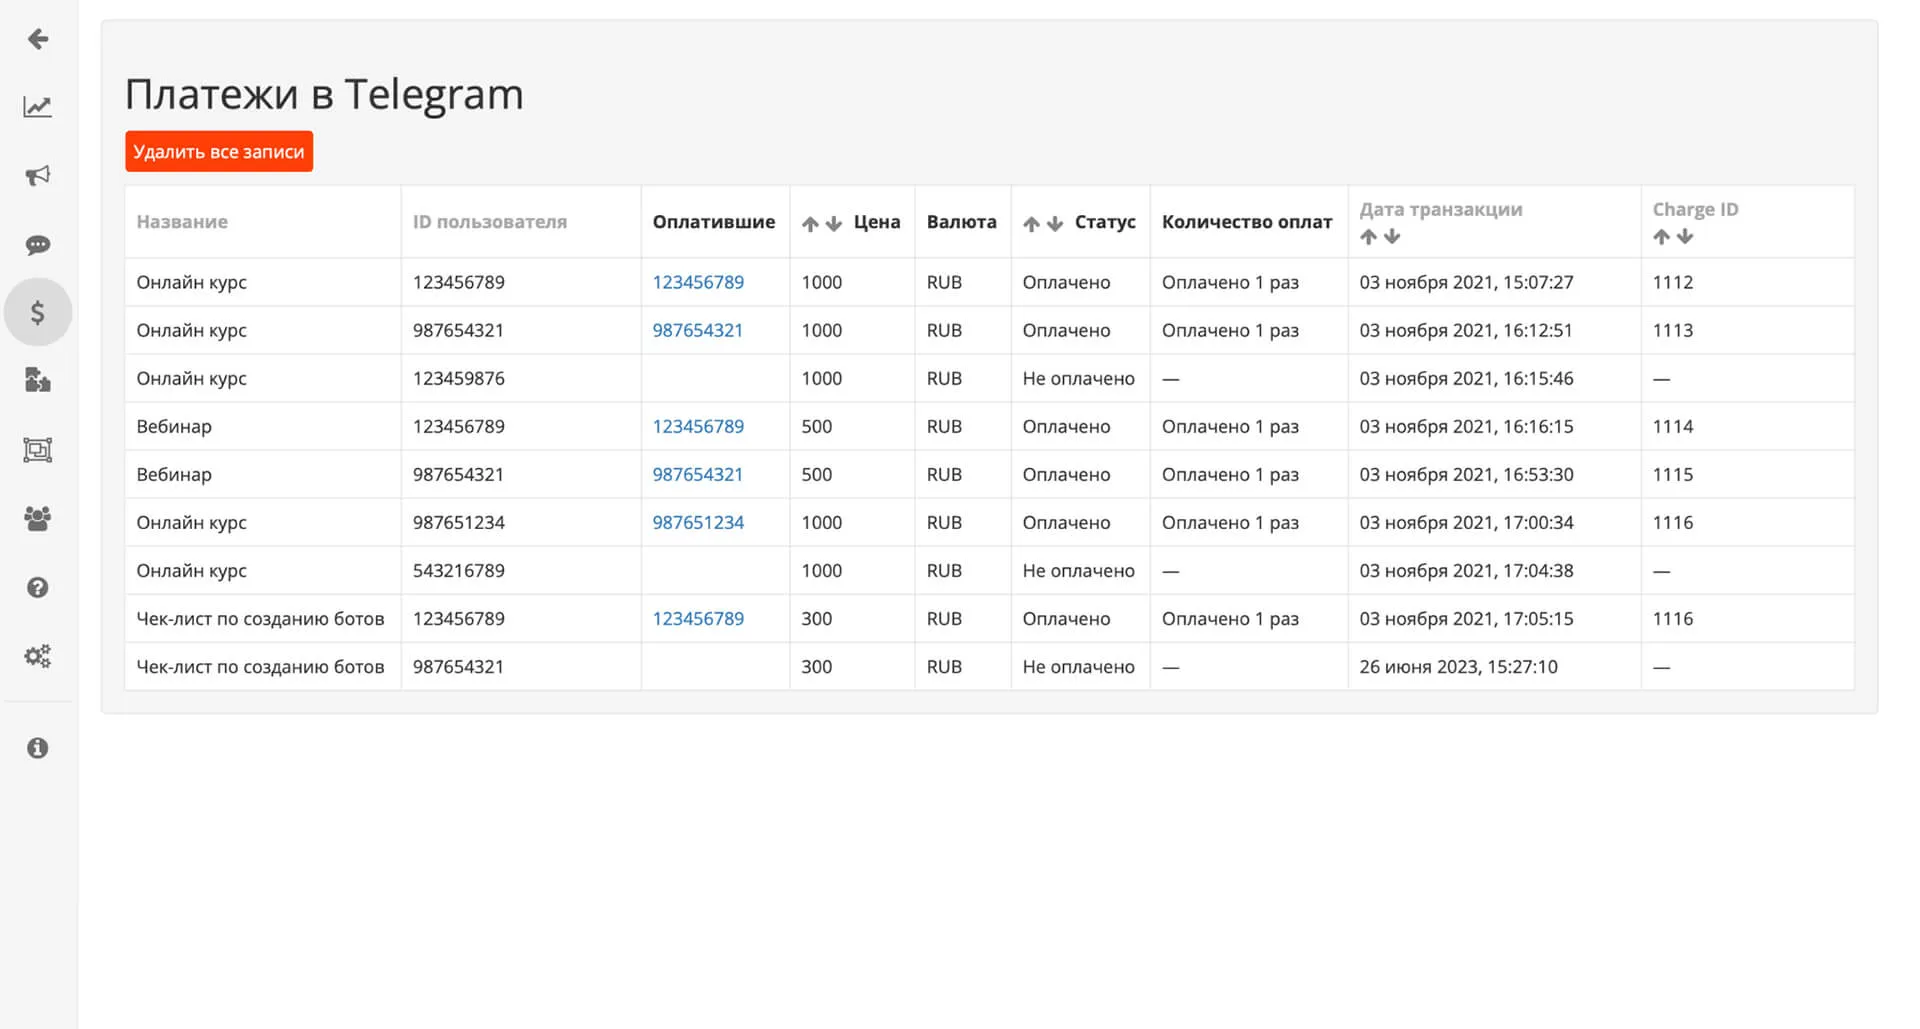Sort Дата транзакции ascending with up arrow
This screenshot has height=1029, width=1920.
click(x=1368, y=237)
